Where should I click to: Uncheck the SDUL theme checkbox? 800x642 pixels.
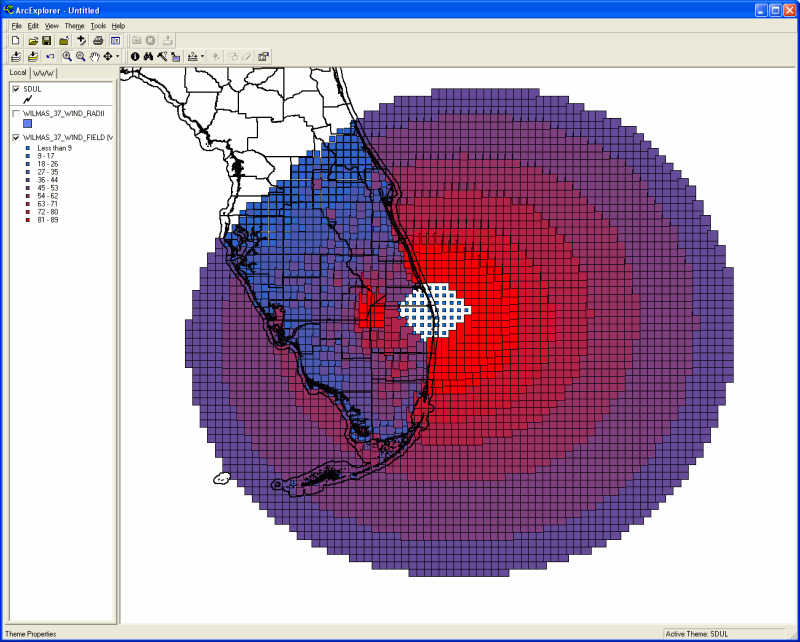[16, 89]
